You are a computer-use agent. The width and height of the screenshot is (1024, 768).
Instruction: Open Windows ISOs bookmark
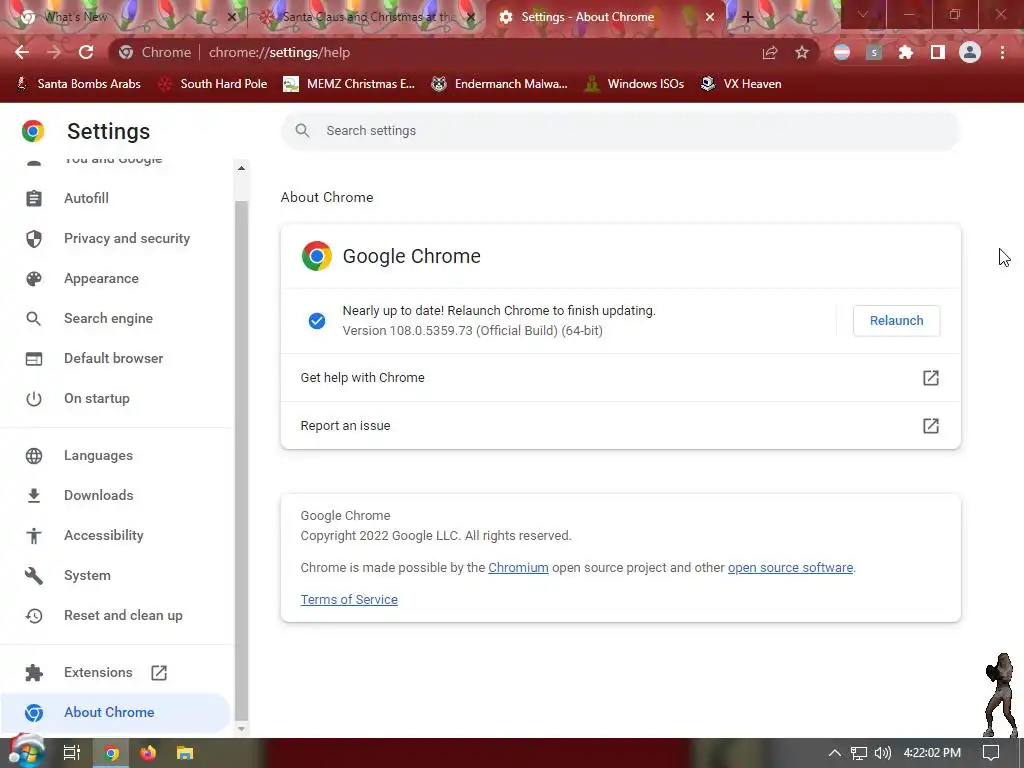pyautogui.click(x=635, y=84)
